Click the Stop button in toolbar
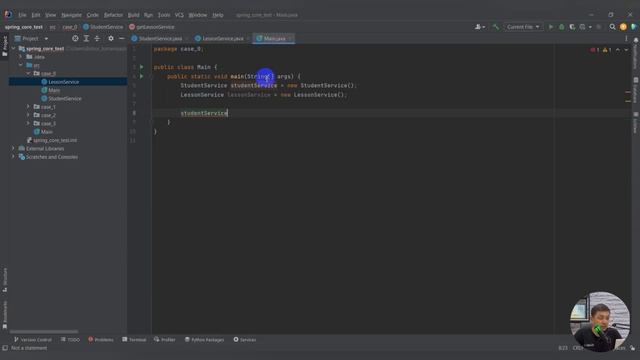 (x=599, y=27)
